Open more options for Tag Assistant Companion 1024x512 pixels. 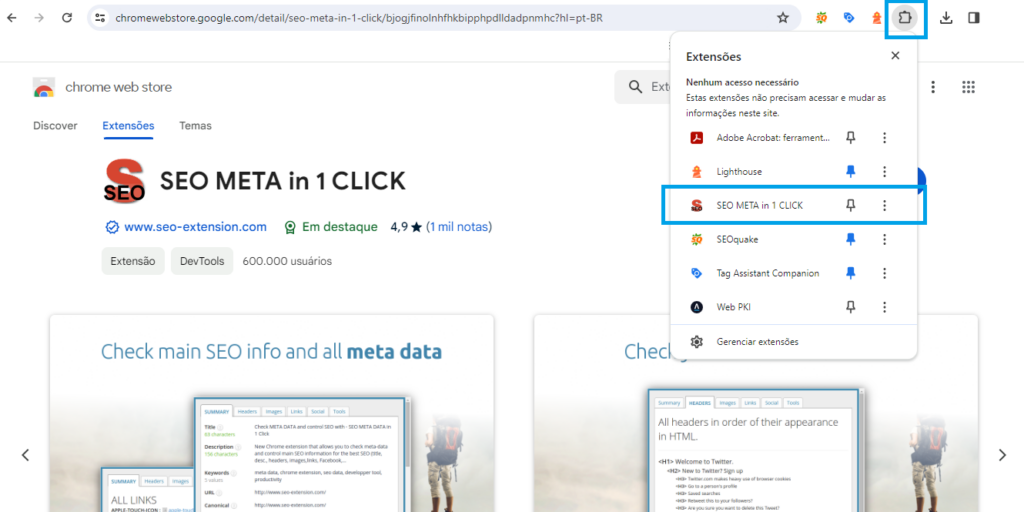884,273
